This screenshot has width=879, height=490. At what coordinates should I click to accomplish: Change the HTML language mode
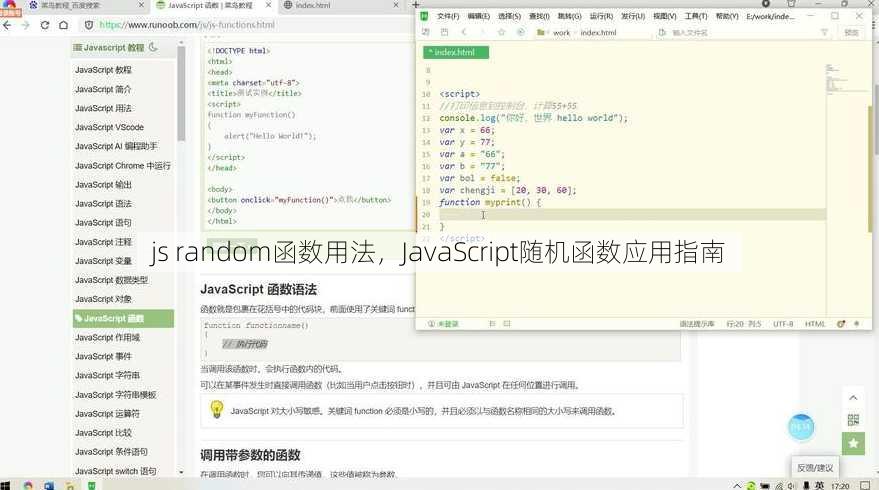(815, 324)
